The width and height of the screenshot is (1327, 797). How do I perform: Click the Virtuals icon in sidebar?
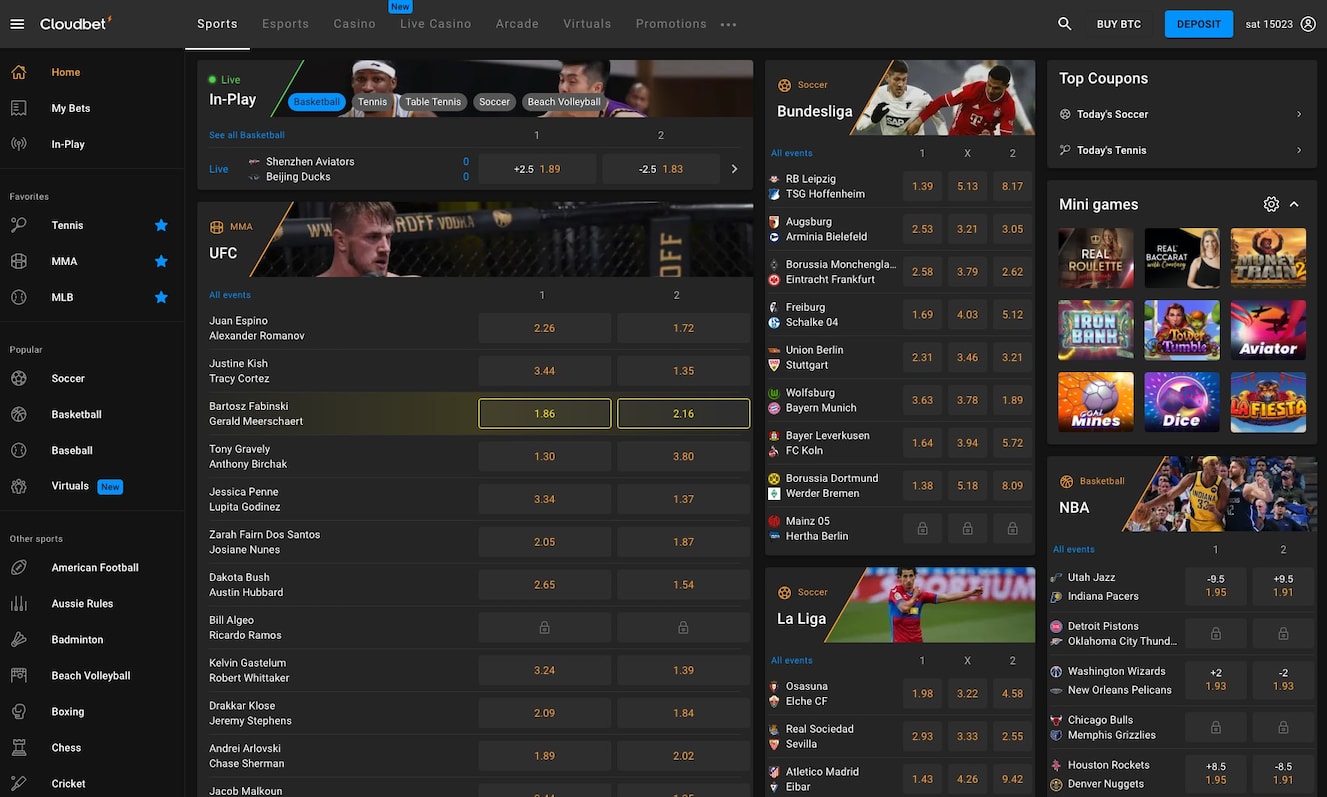pos(18,486)
